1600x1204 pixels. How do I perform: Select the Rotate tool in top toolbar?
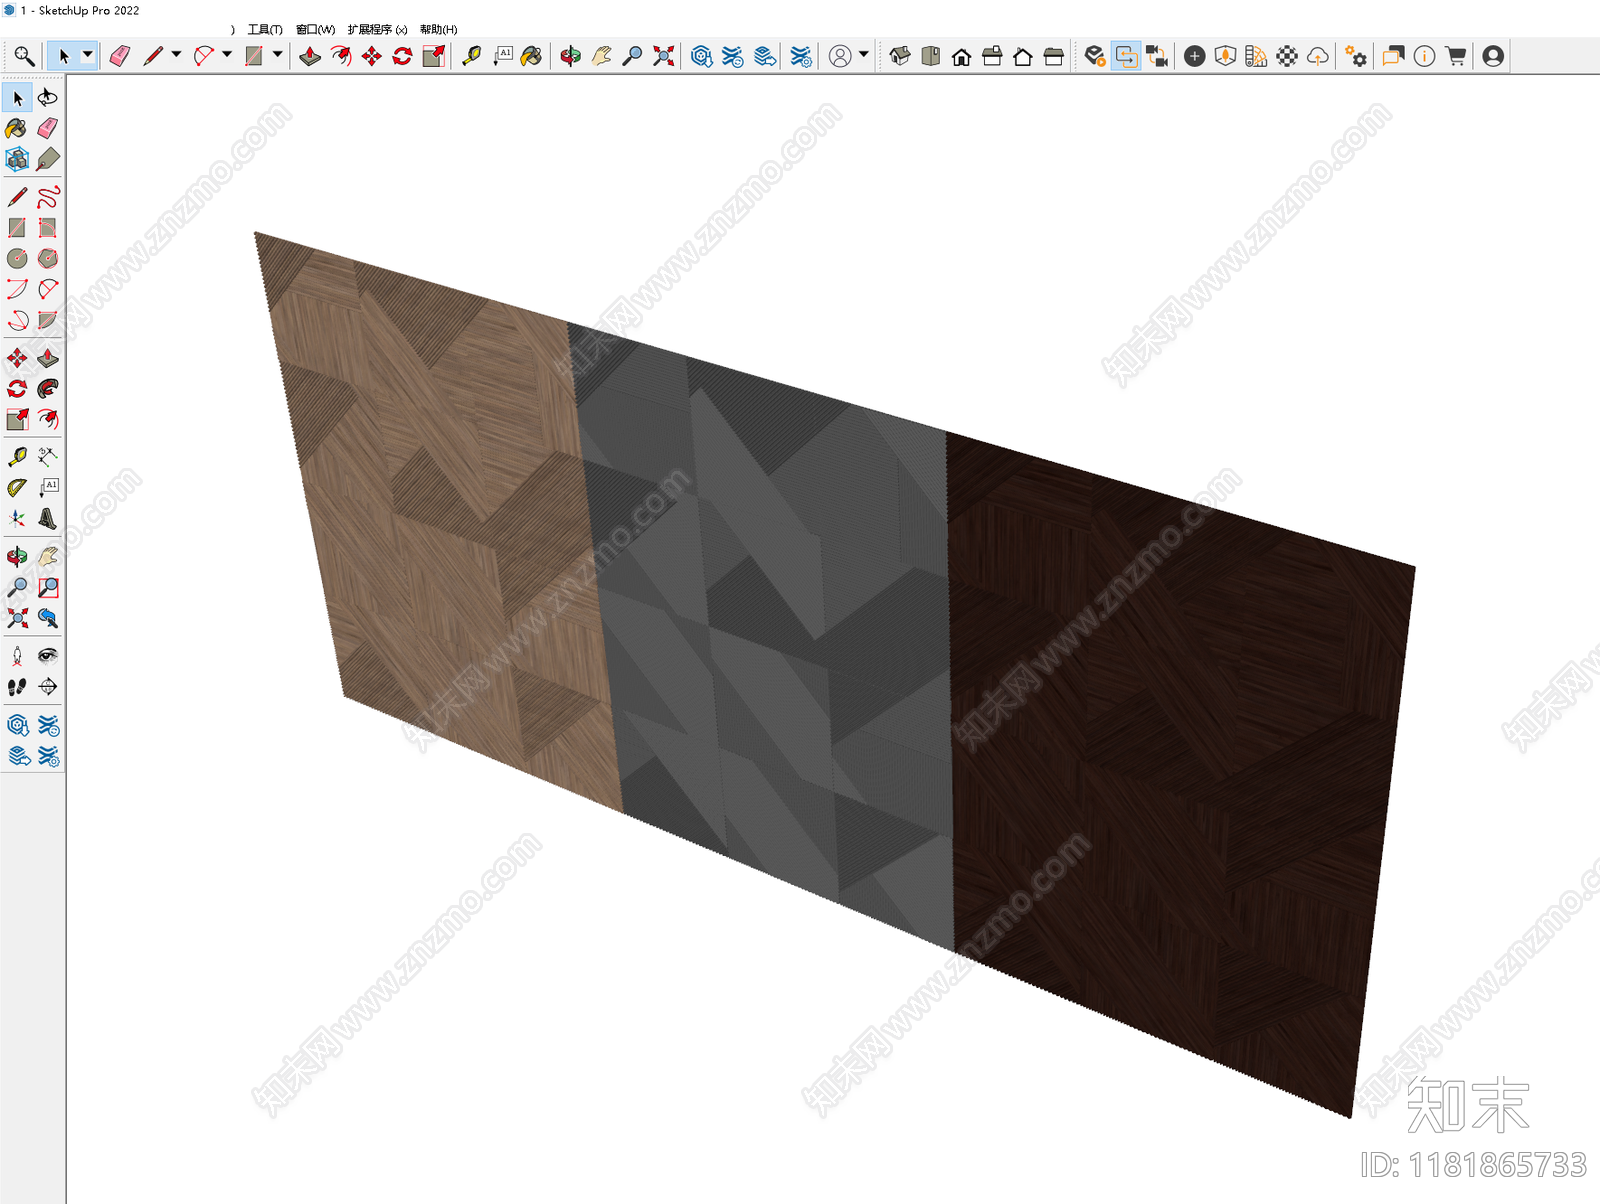[x=403, y=56]
